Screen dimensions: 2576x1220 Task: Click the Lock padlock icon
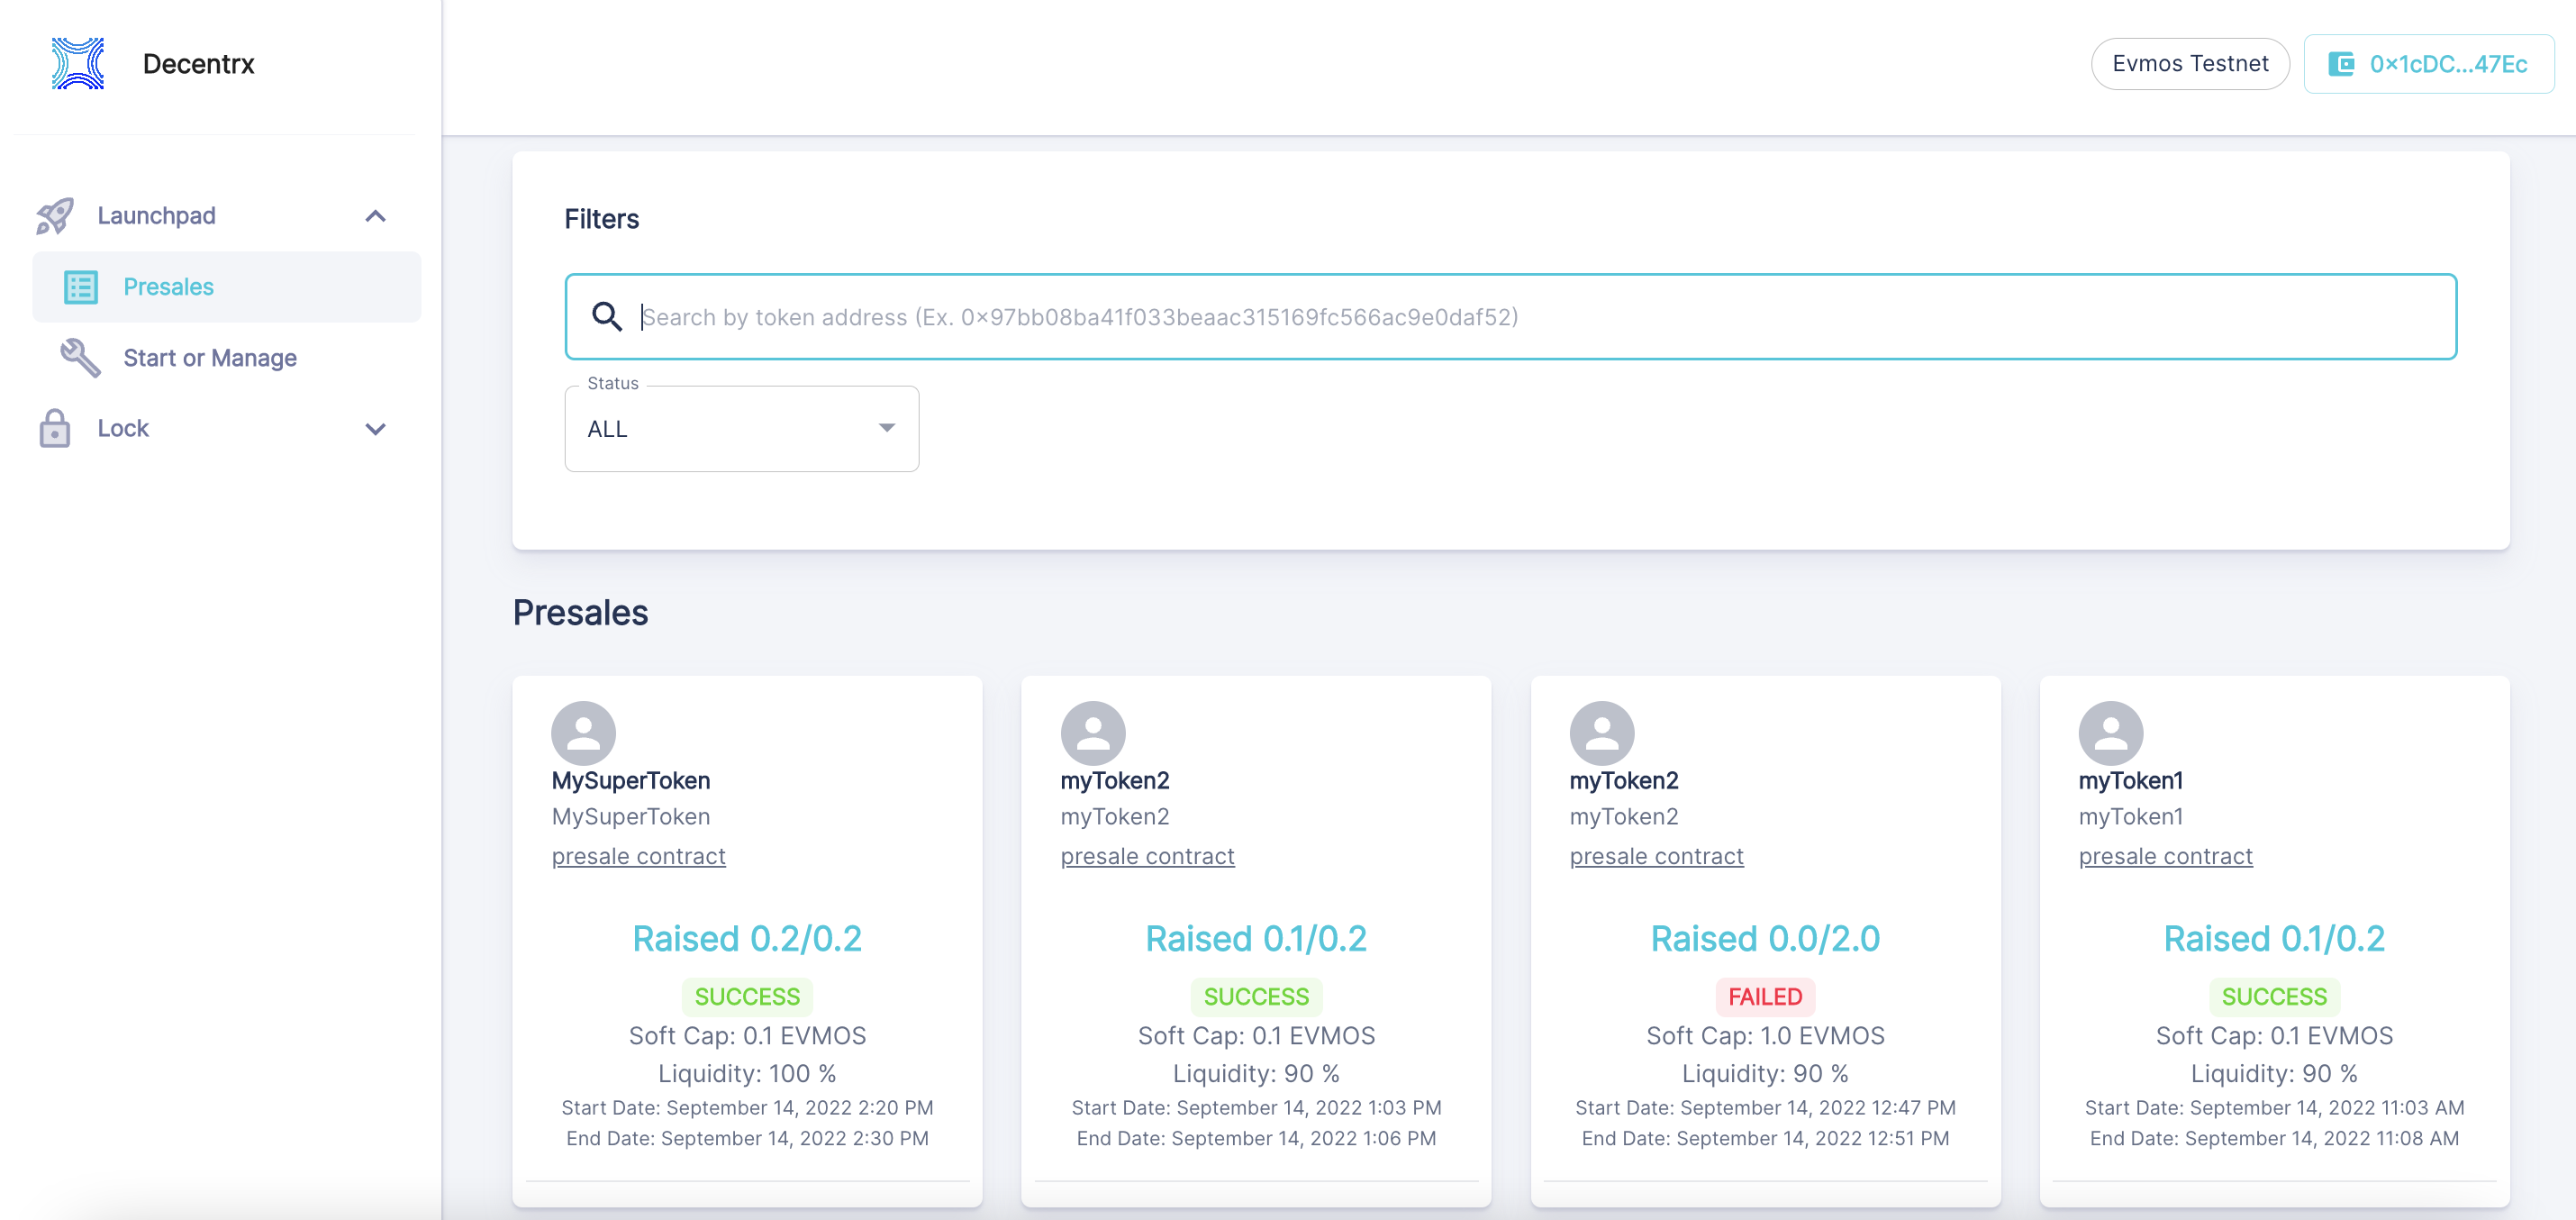55,429
